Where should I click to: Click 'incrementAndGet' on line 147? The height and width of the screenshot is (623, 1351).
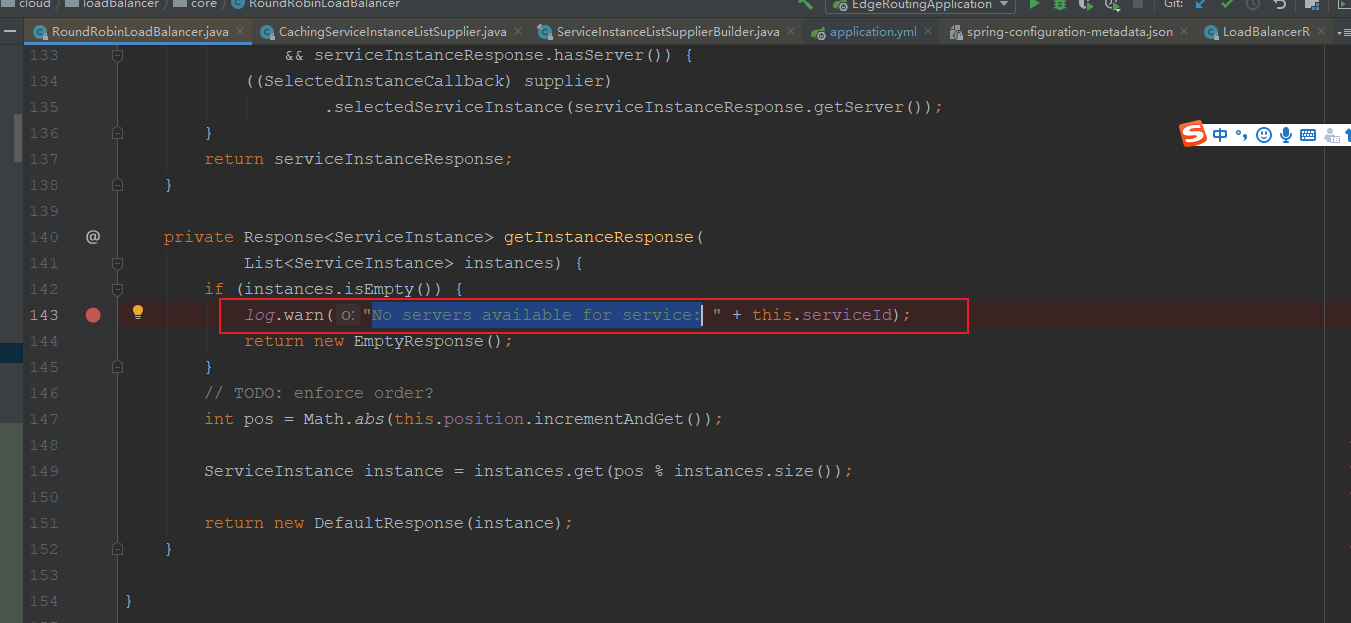[609, 419]
